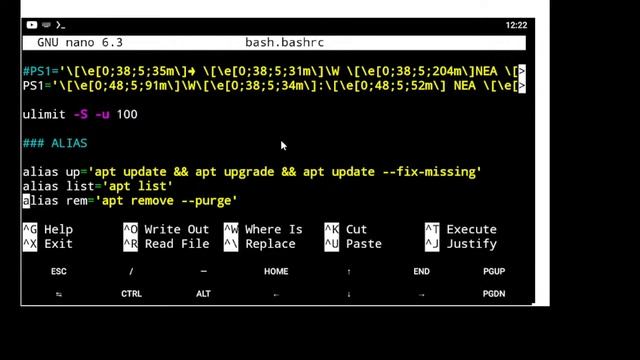The height and width of the screenshot is (360, 640).
Task: Tap the PGUP extra key
Action: [494, 271]
